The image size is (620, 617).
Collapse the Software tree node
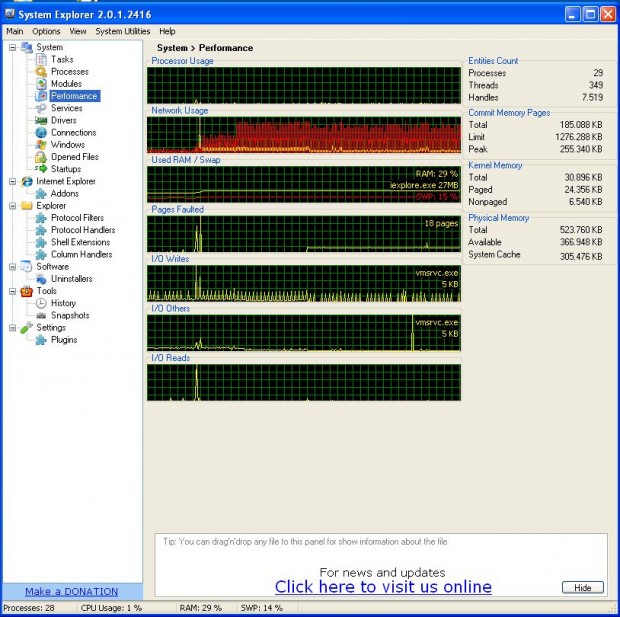(x=13, y=267)
